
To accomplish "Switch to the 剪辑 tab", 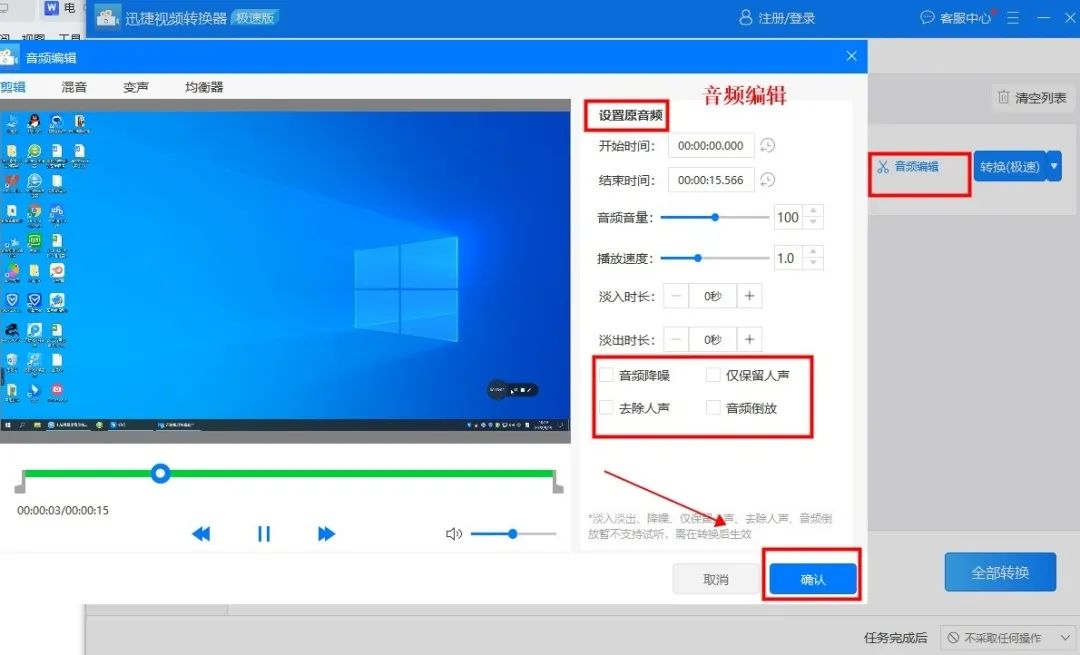I will [x=13, y=87].
